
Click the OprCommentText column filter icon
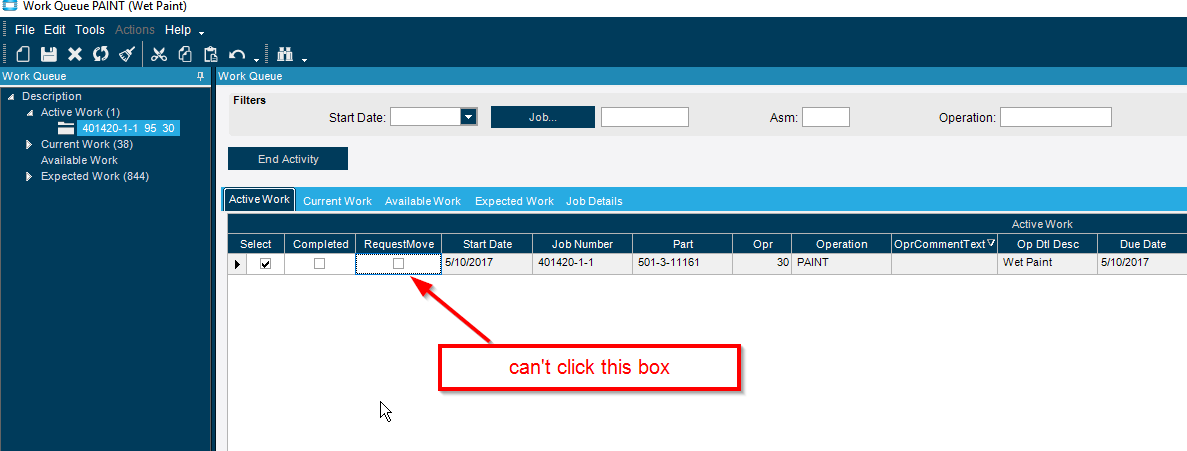991,243
